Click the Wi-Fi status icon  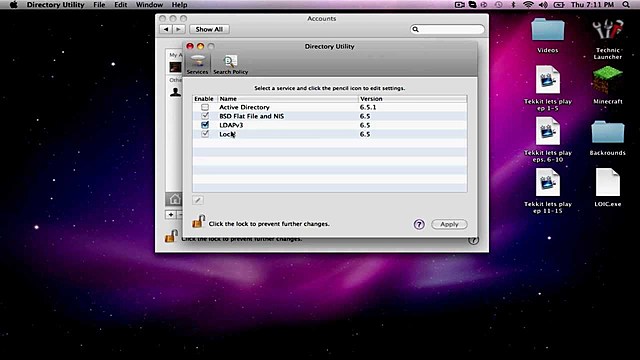528,5
